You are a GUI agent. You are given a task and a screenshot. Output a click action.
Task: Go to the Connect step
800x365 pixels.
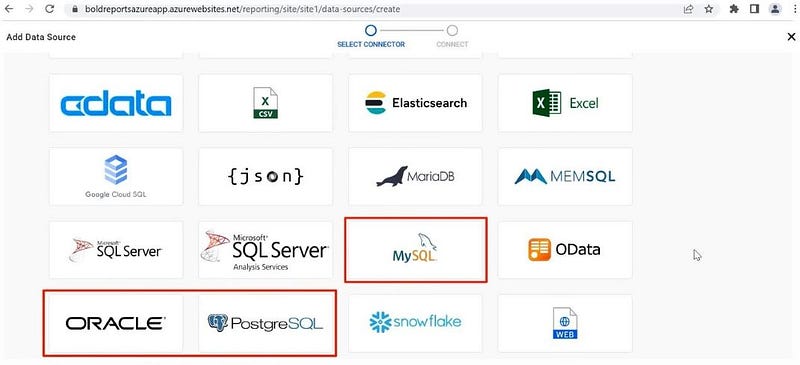click(x=452, y=37)
